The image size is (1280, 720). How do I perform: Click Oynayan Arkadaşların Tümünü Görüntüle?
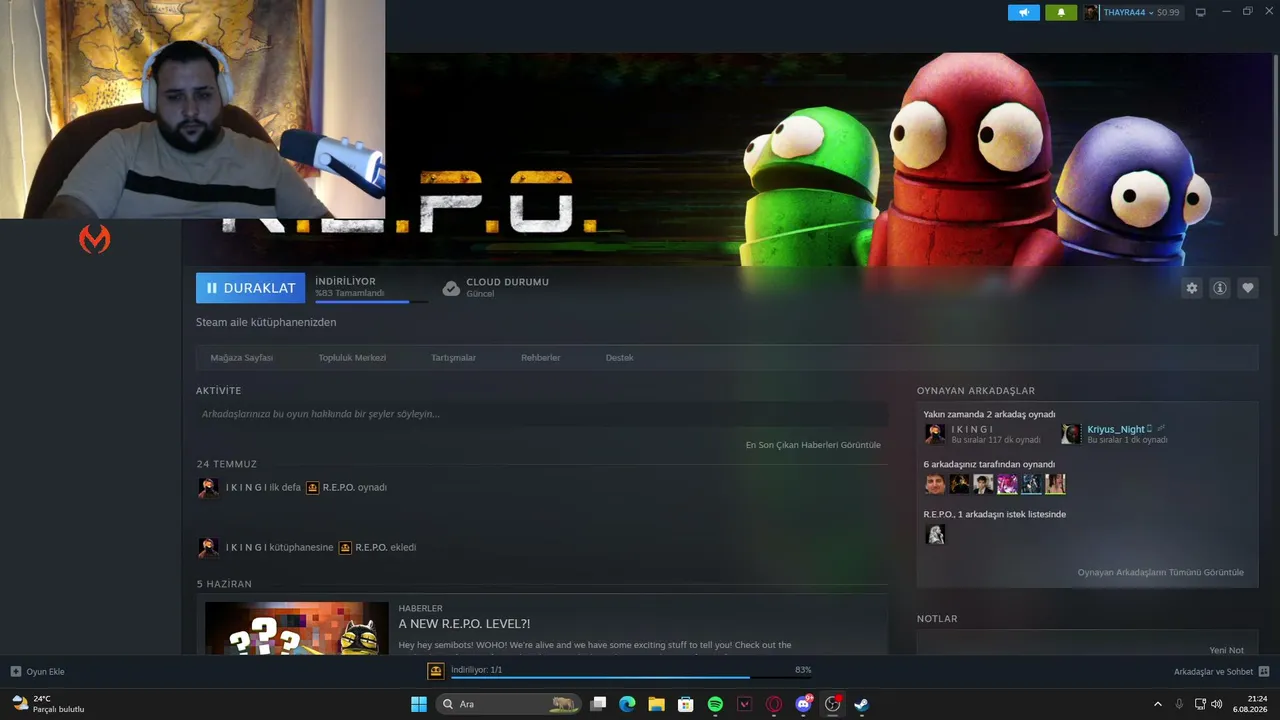tap(1161, 572)
